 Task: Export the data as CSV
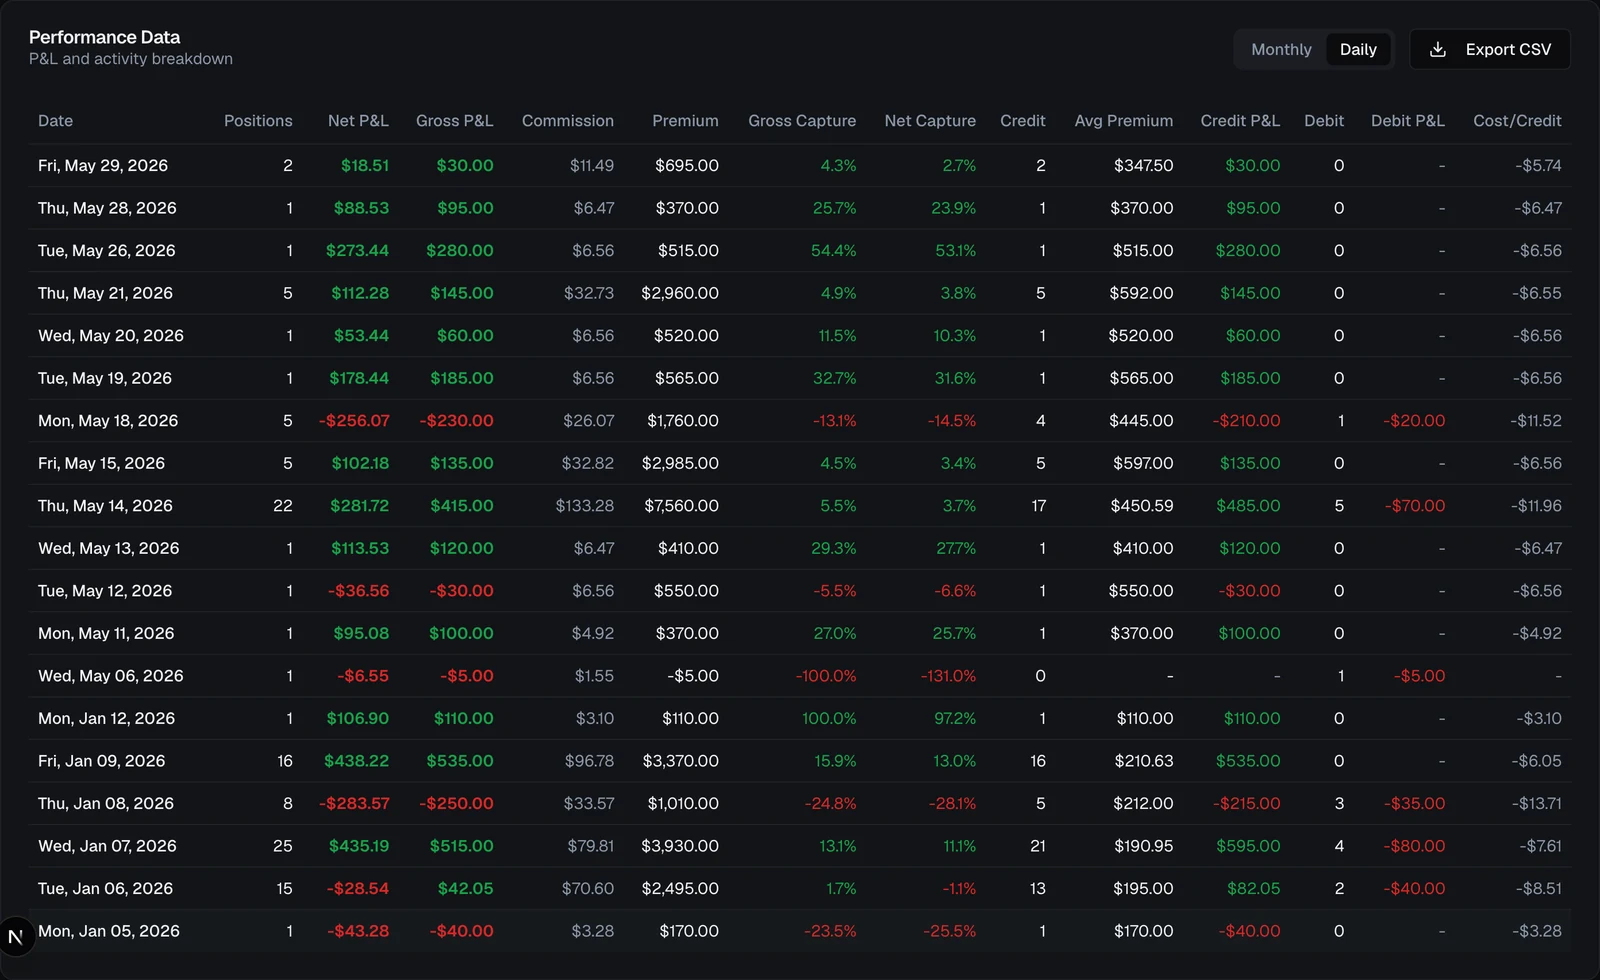[1490, 49]
